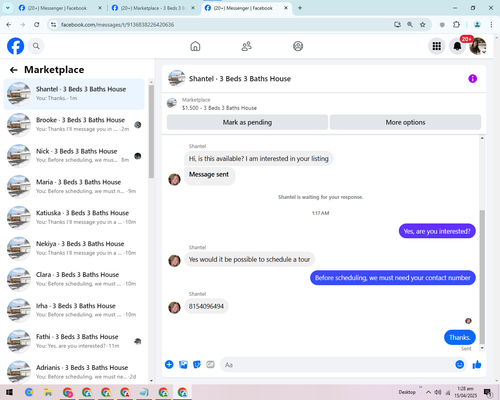Open the Facebook search magnifier
Image resolution: width=500 pixels, height=400 pixels.
click(36, 46)
